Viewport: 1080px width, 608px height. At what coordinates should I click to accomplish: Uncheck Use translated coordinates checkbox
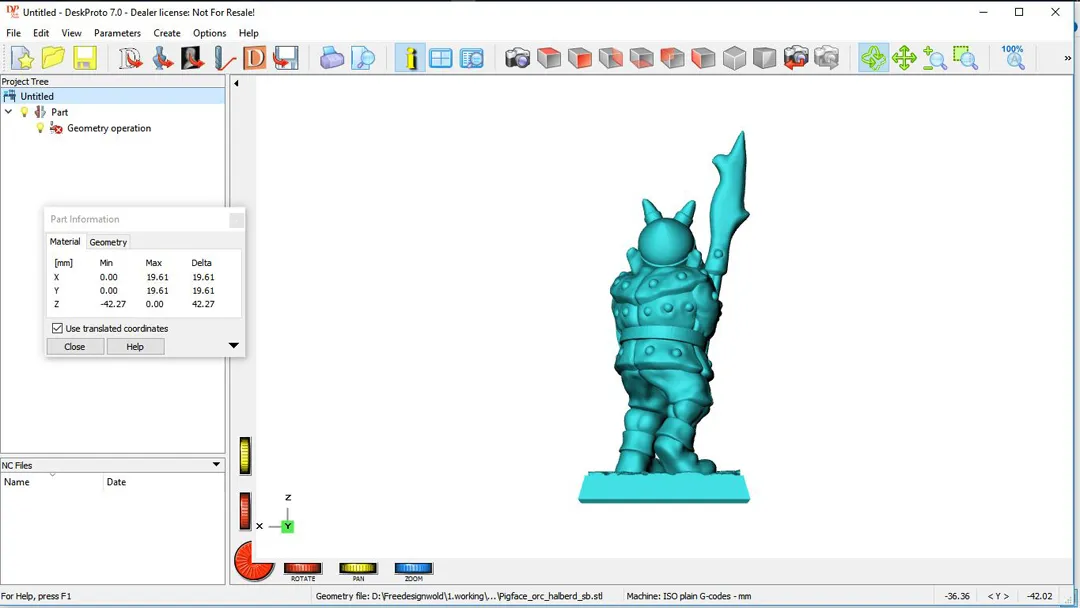click(57, 328)
